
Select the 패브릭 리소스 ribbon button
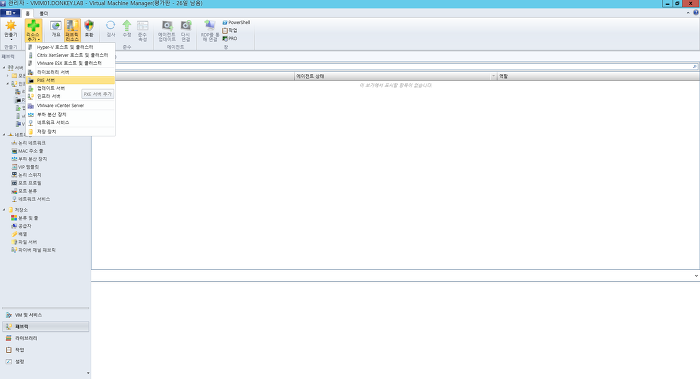coord(72,30)
